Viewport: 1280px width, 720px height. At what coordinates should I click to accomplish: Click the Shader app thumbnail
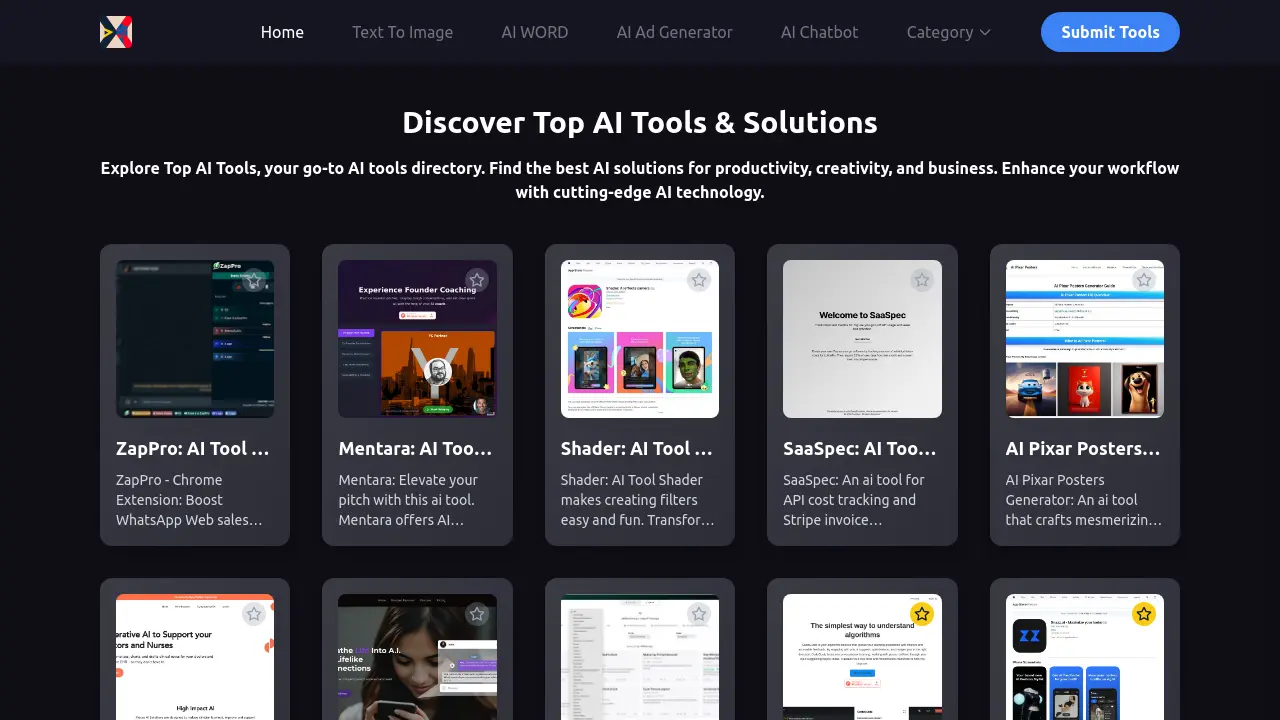(640, 339)
